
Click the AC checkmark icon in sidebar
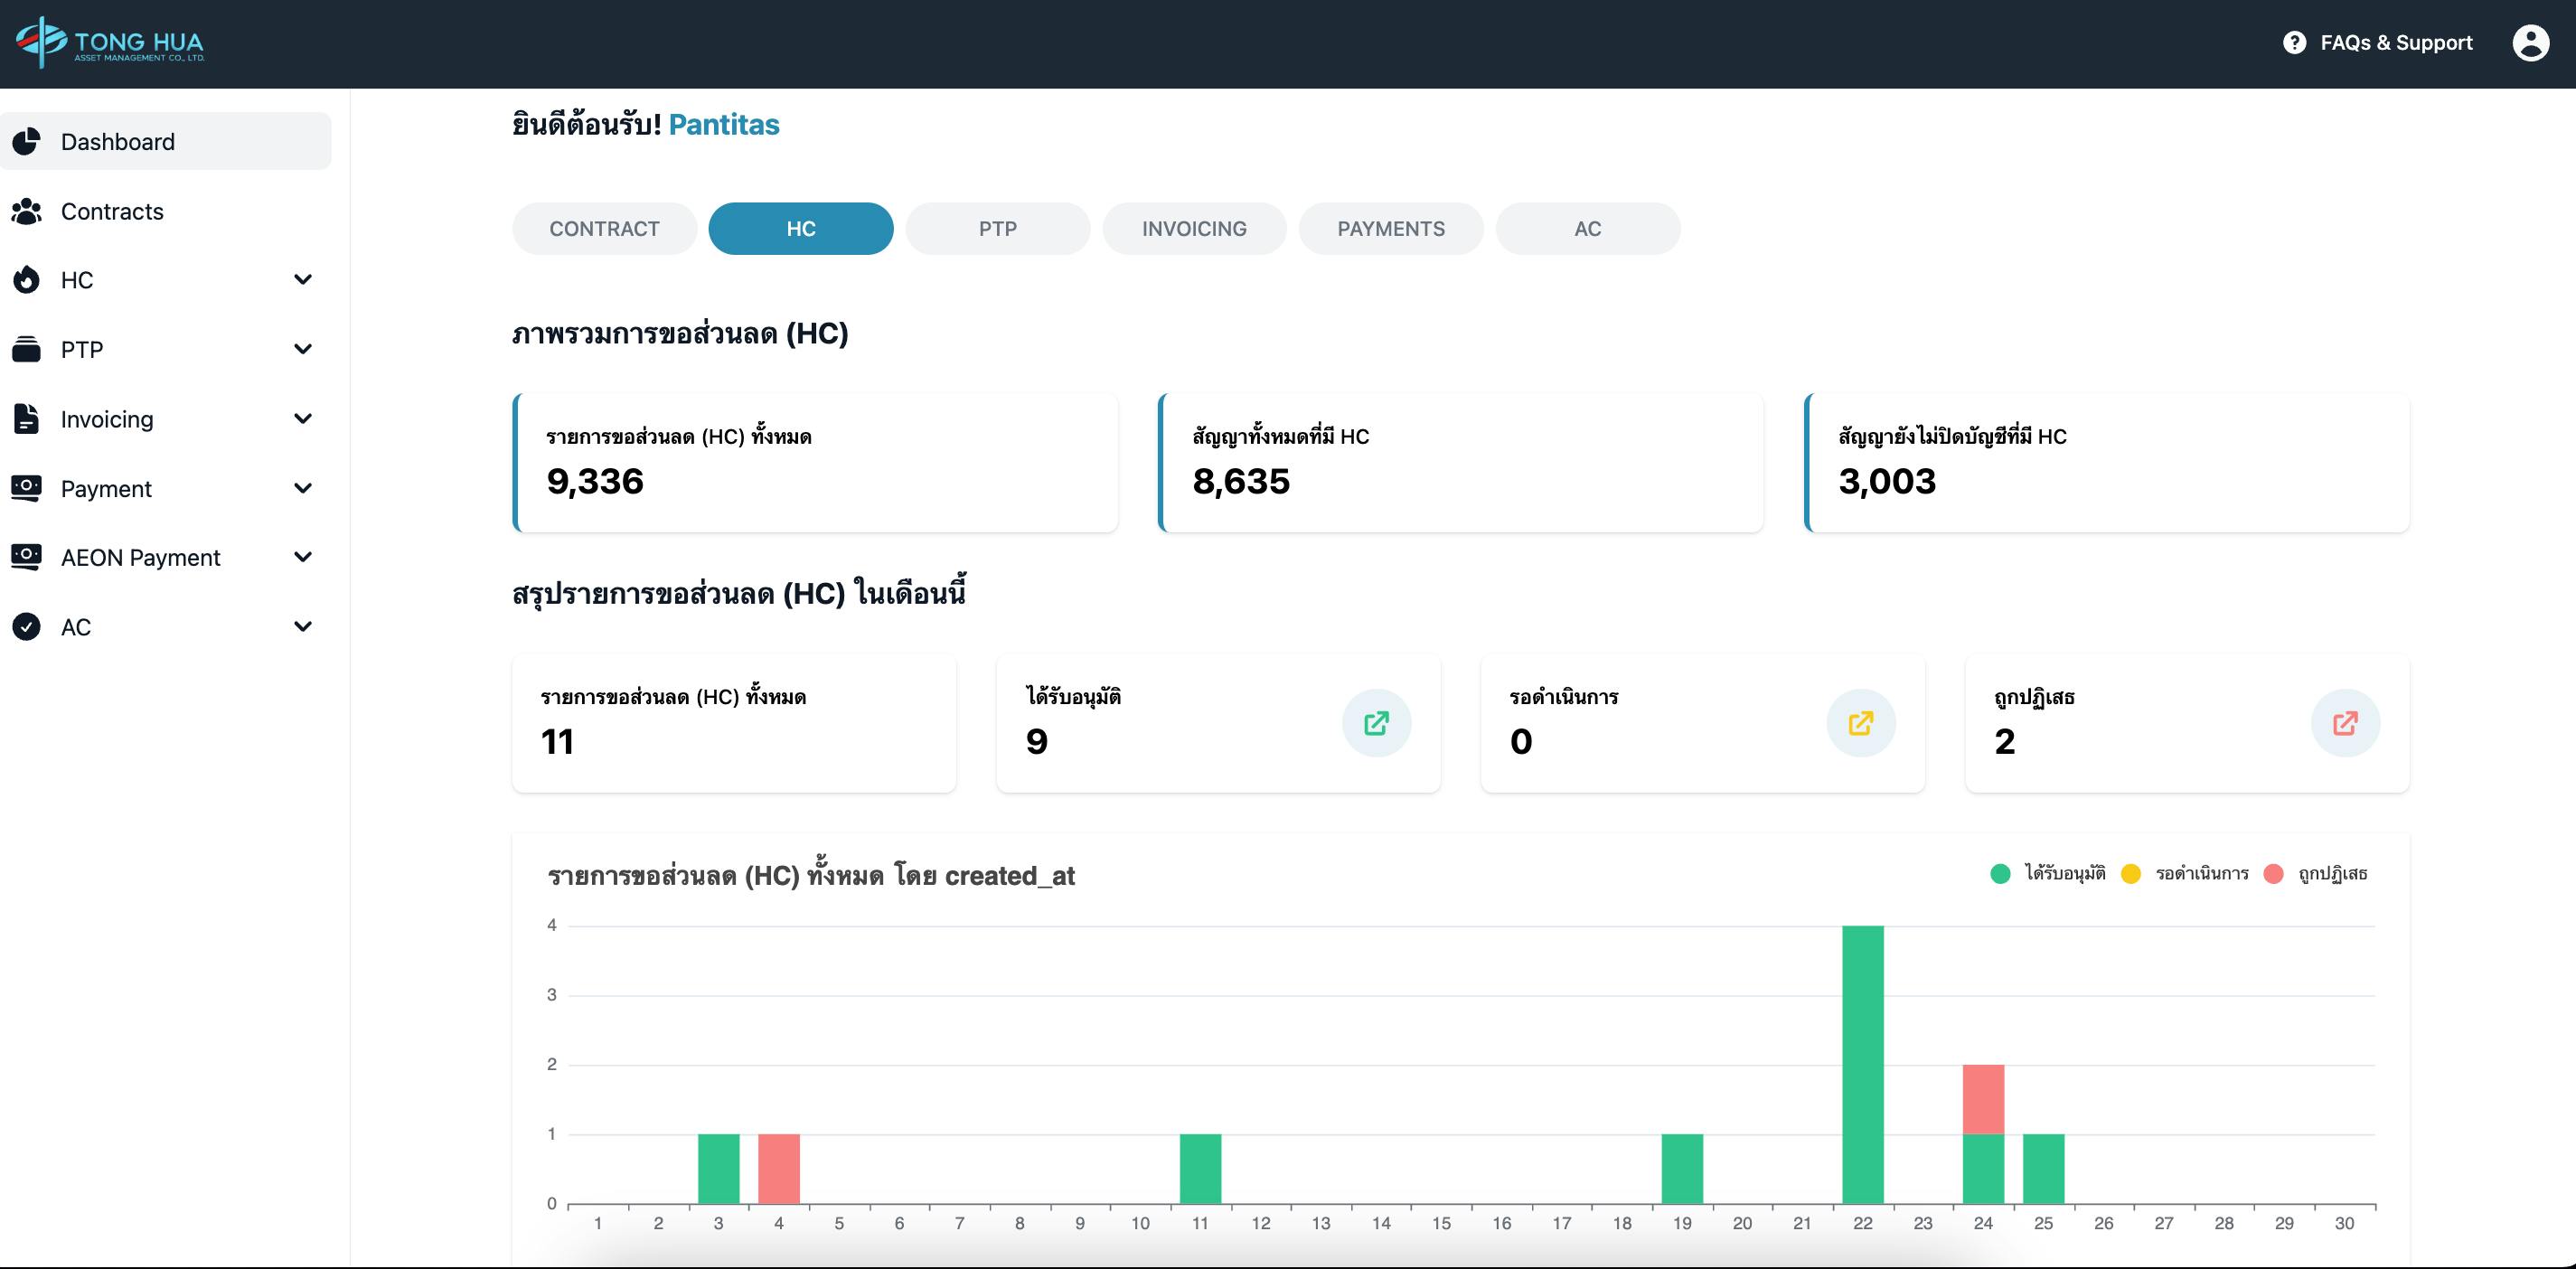point(27,627)
